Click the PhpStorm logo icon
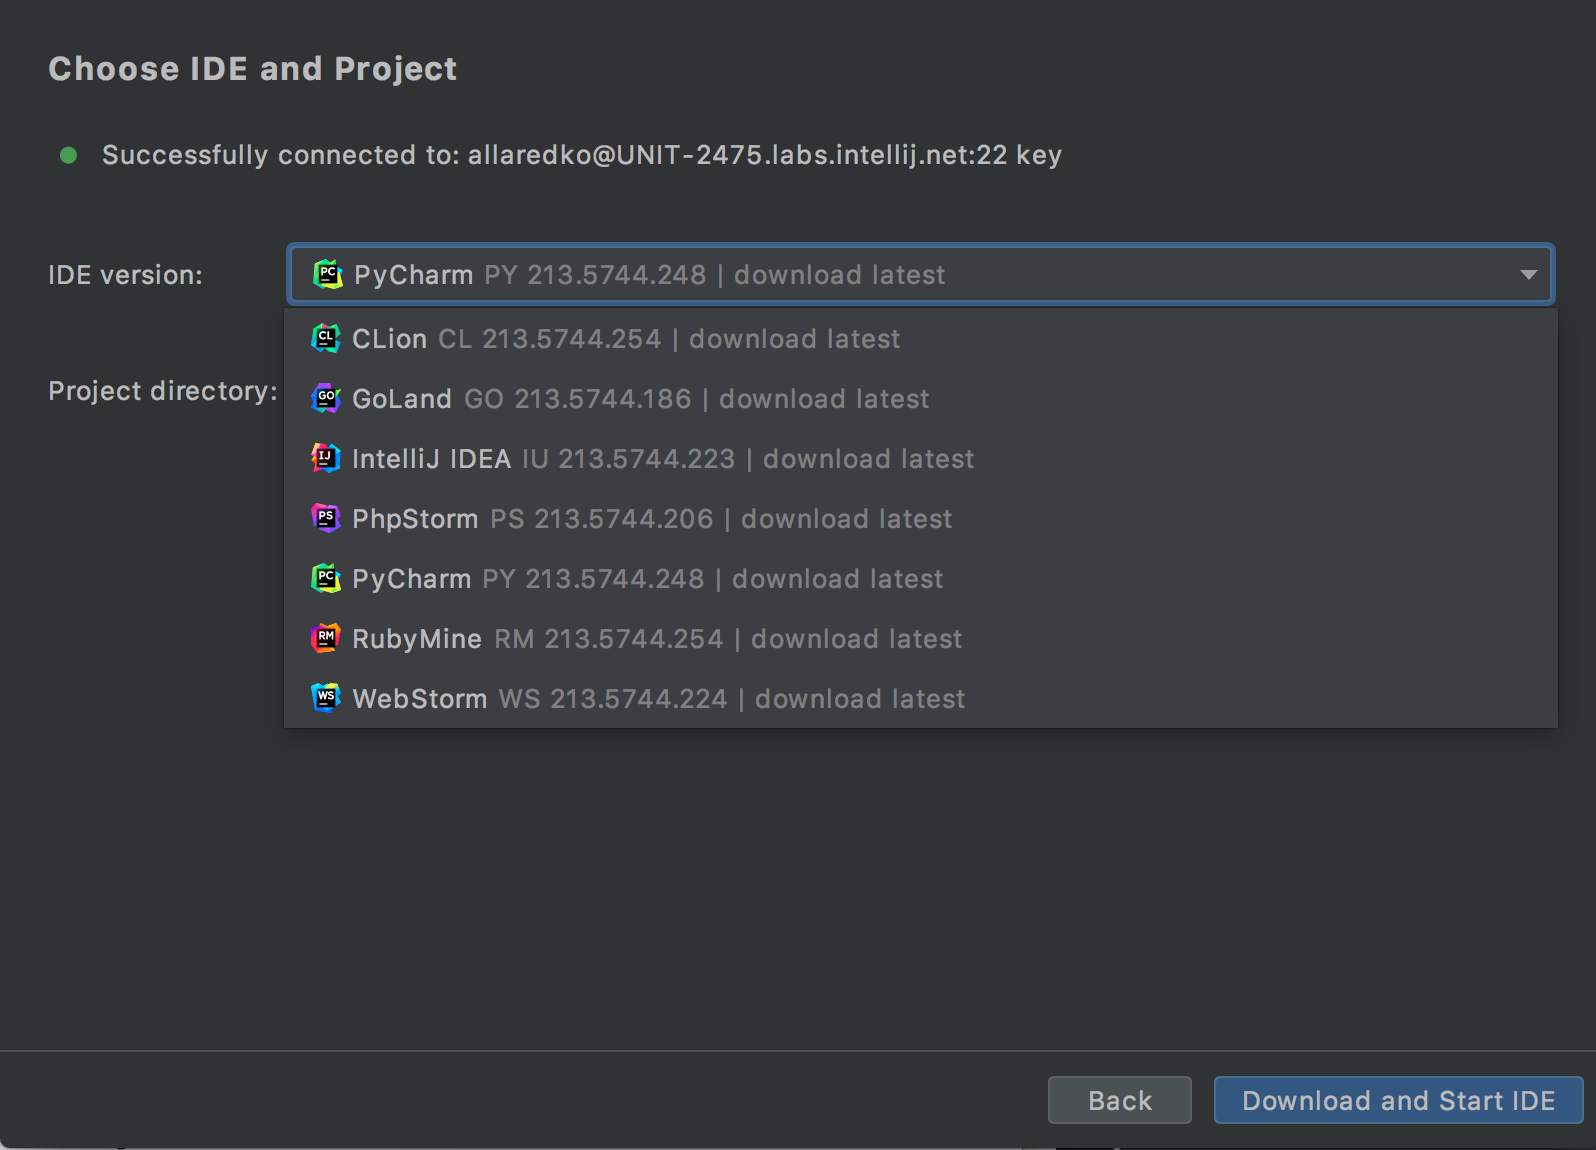The image size is (1596, 1150). (325, 518)
